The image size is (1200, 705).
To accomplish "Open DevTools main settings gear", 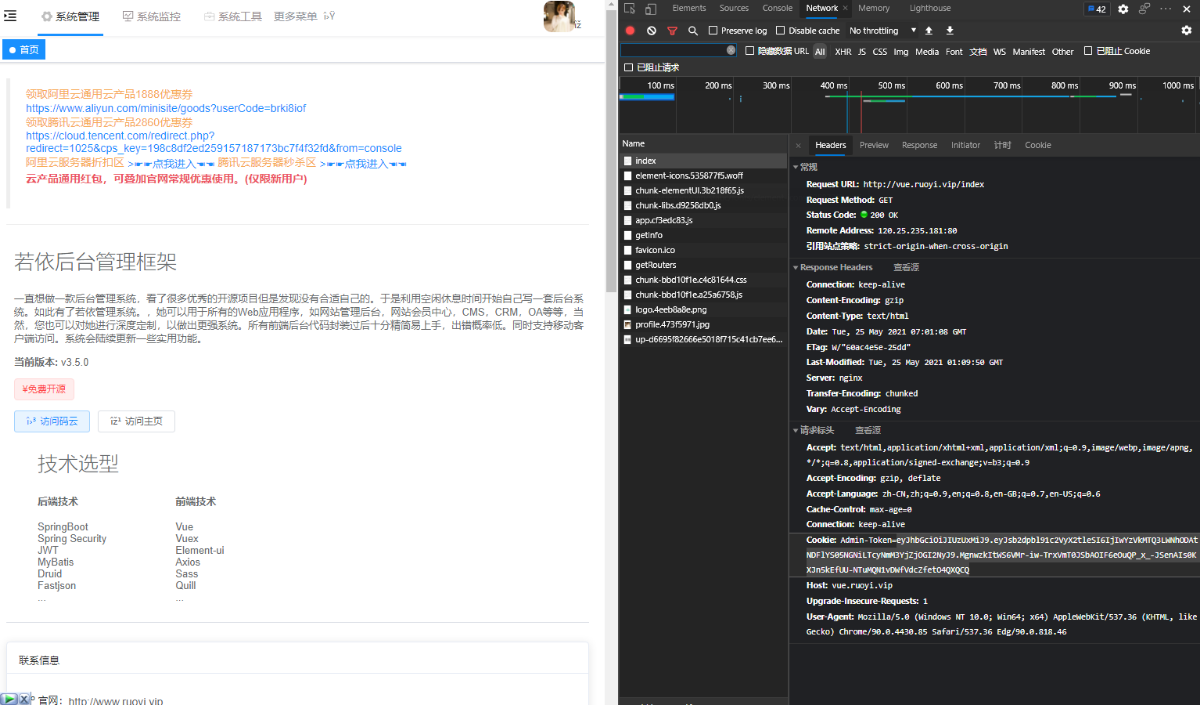I will (x=1123, y=9).
